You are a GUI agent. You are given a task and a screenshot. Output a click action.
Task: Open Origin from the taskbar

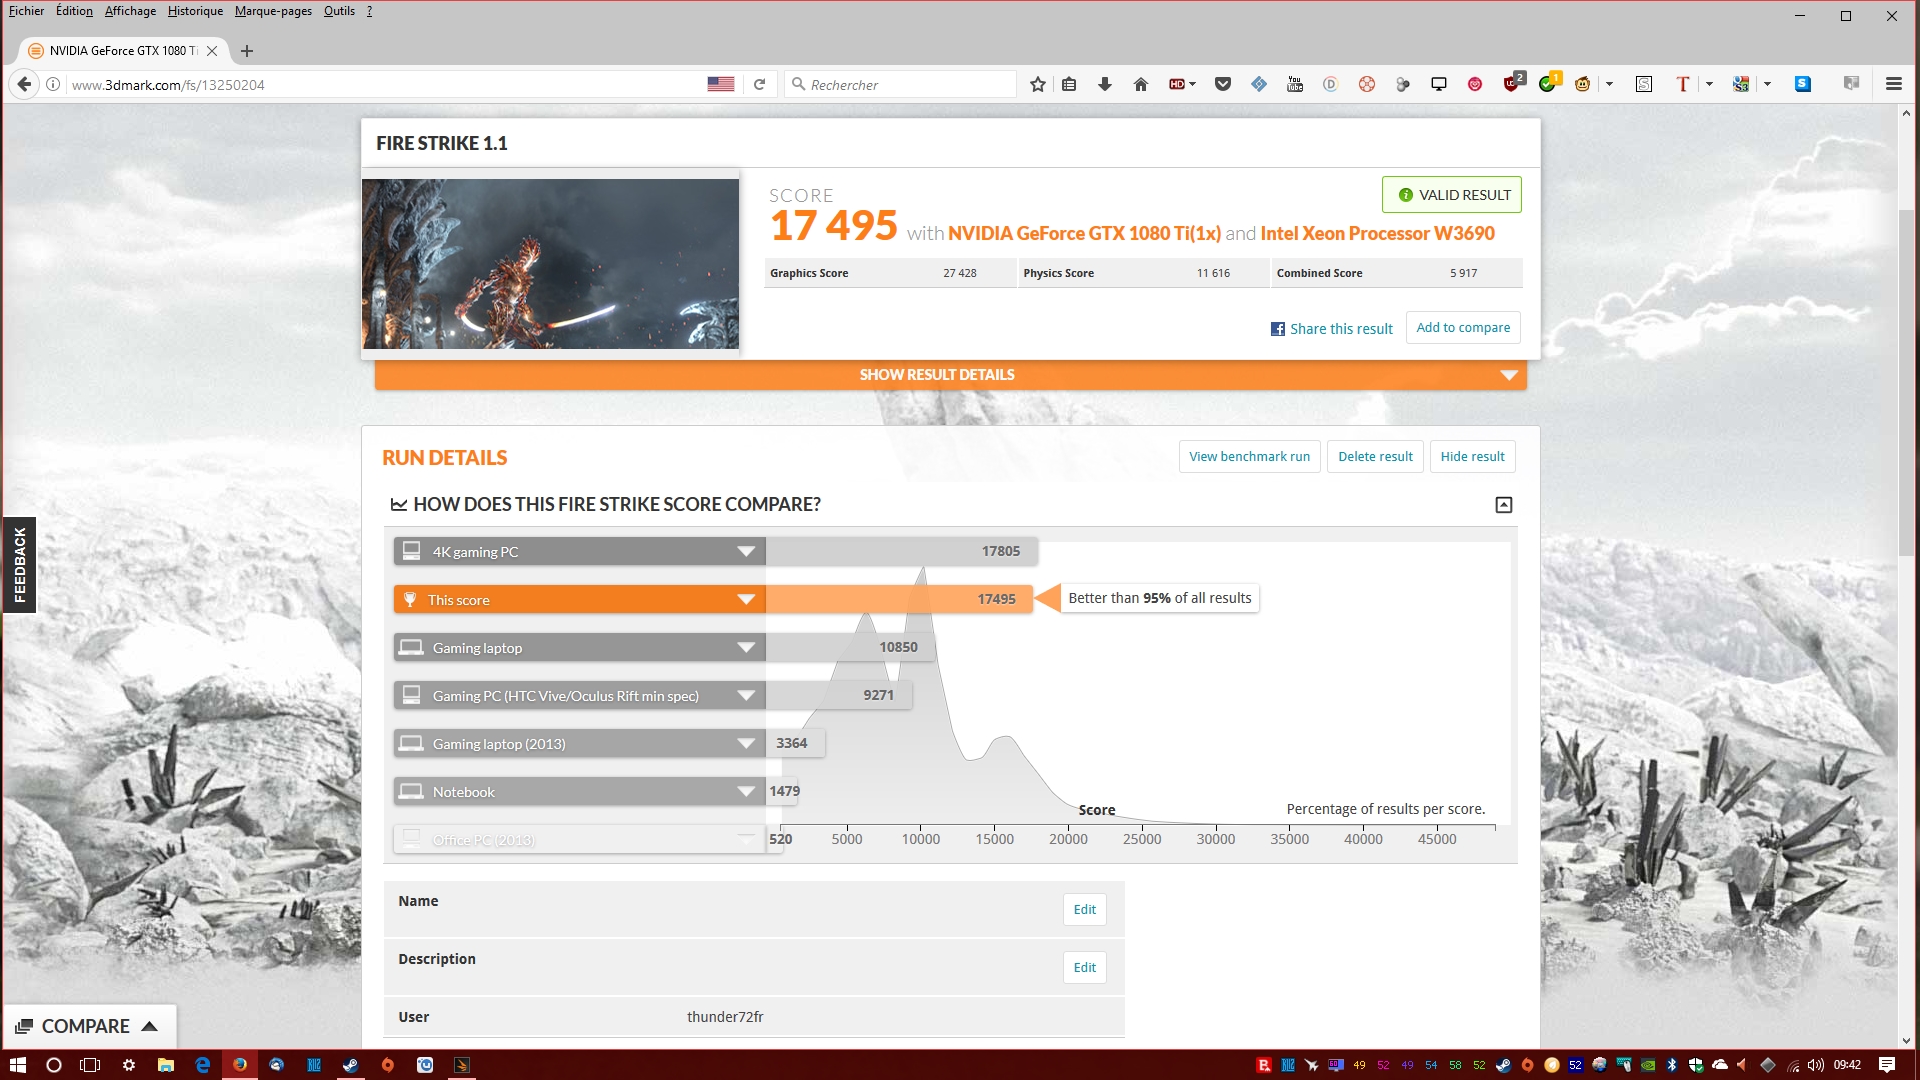point(388,1065)
